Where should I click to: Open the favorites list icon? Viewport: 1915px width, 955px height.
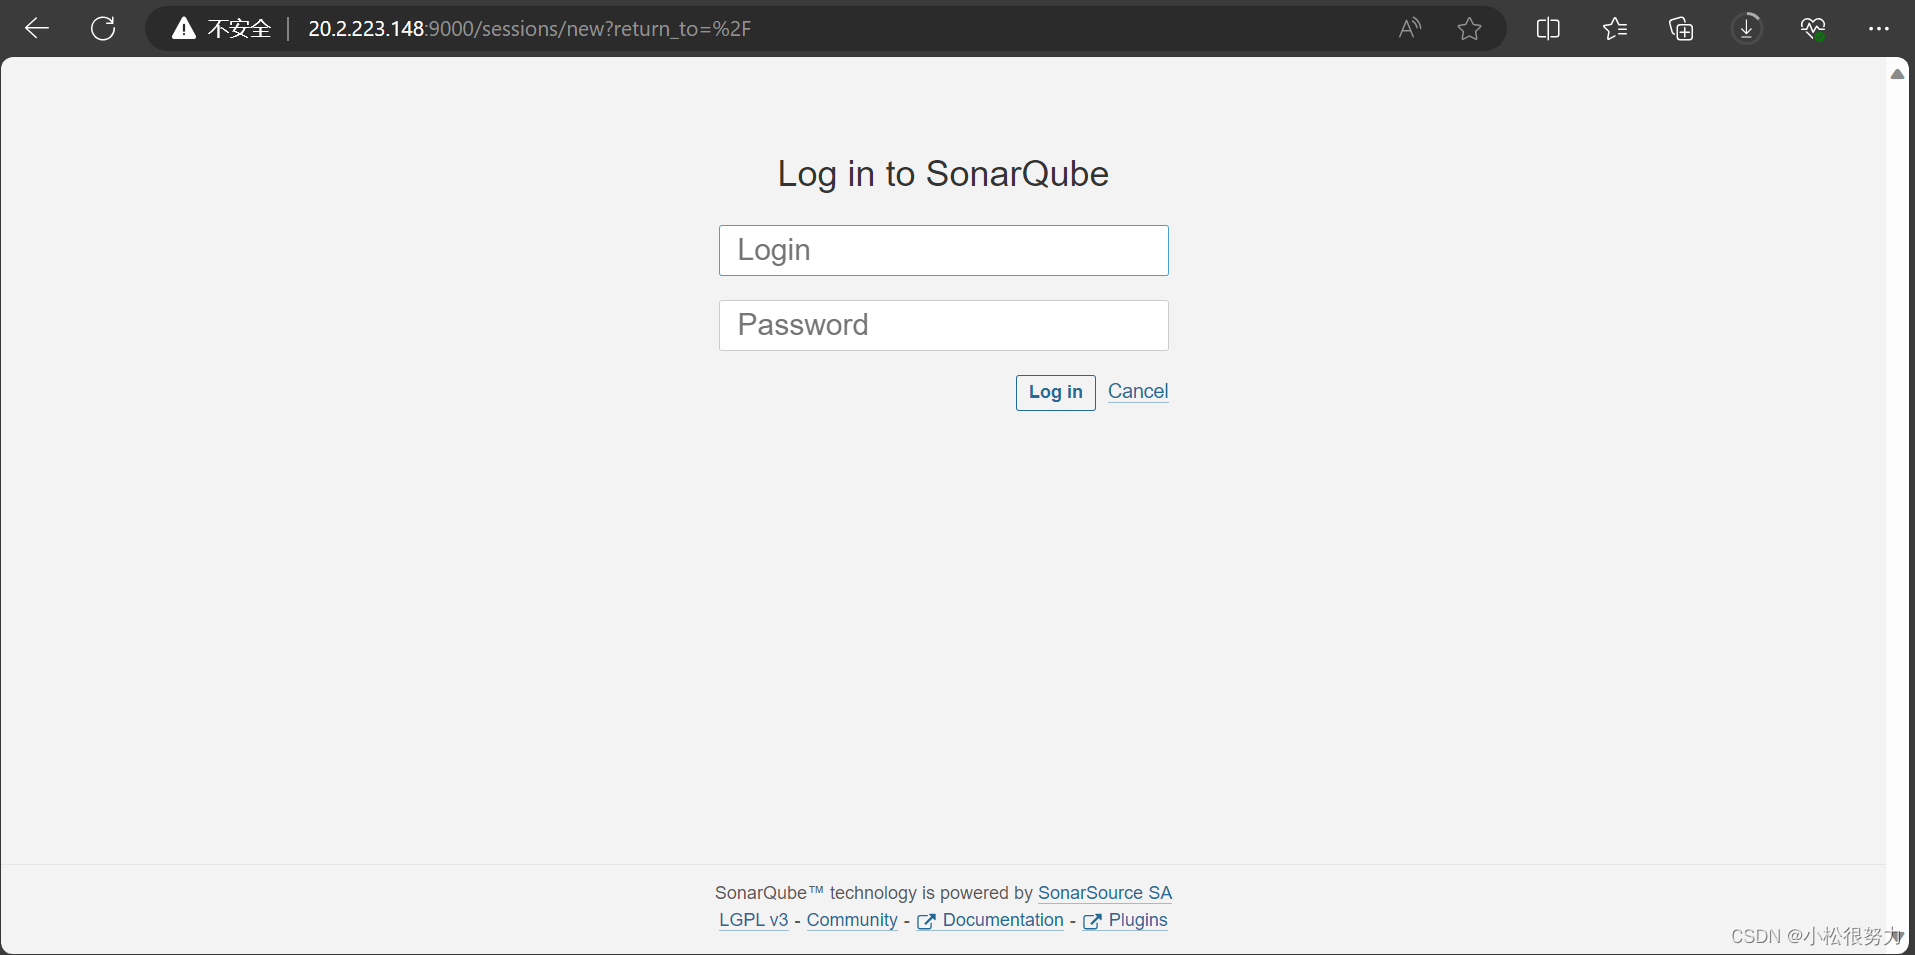1615,29
